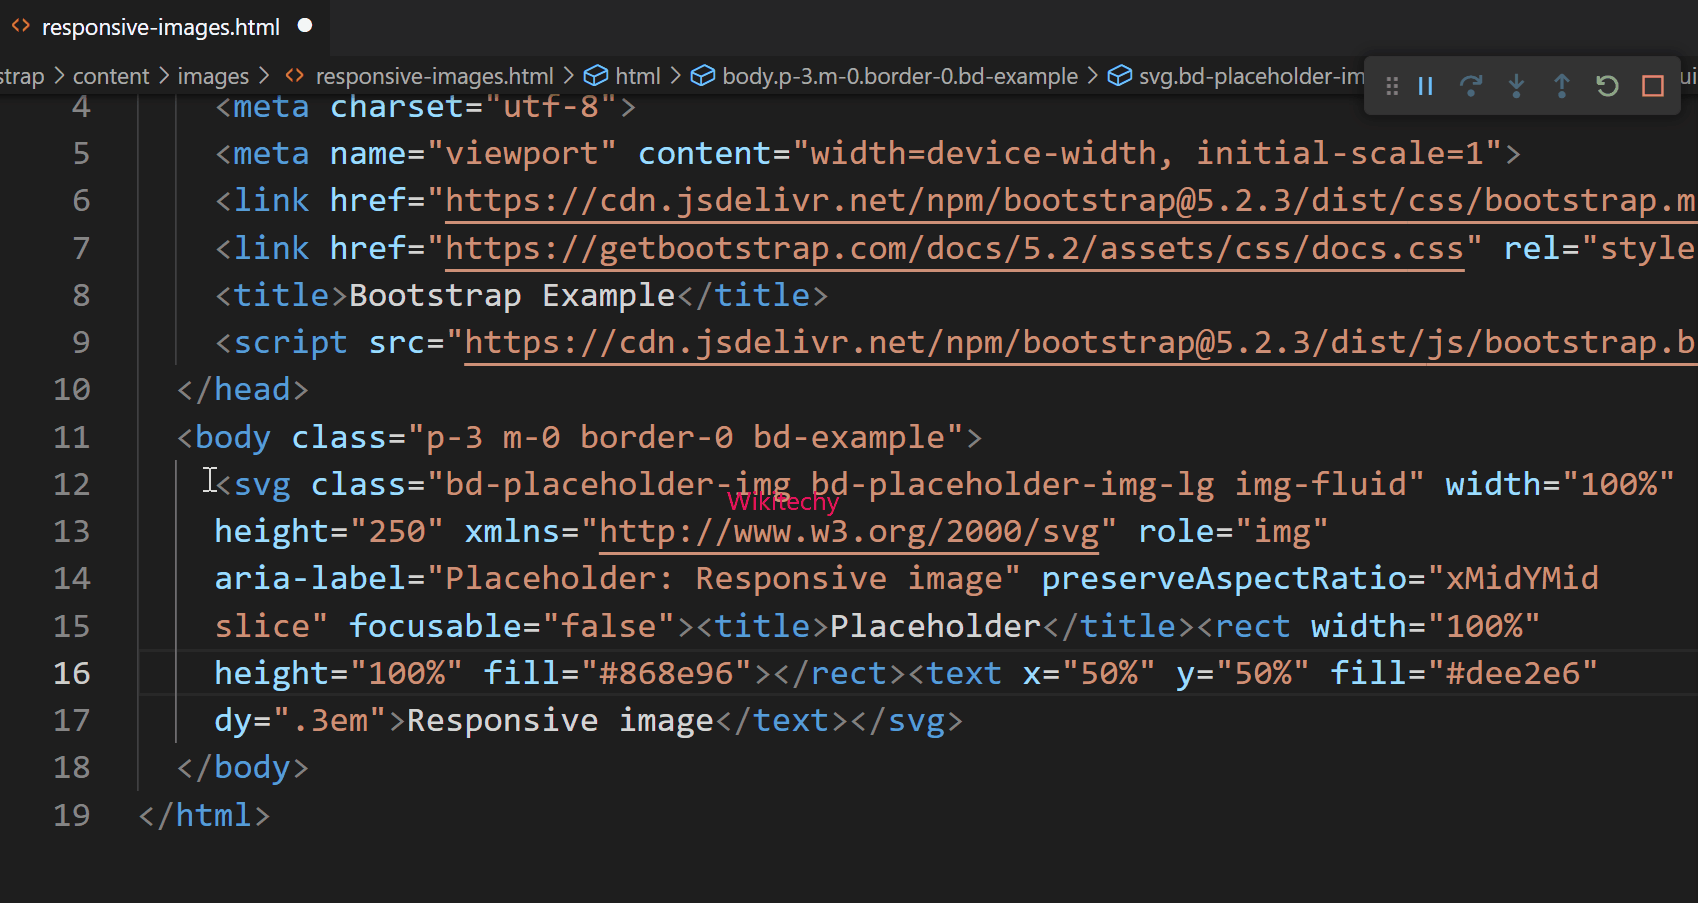Click the Step Over debug icon
The height and width of the screenshot is (903, 1698).
point(1471,86)
